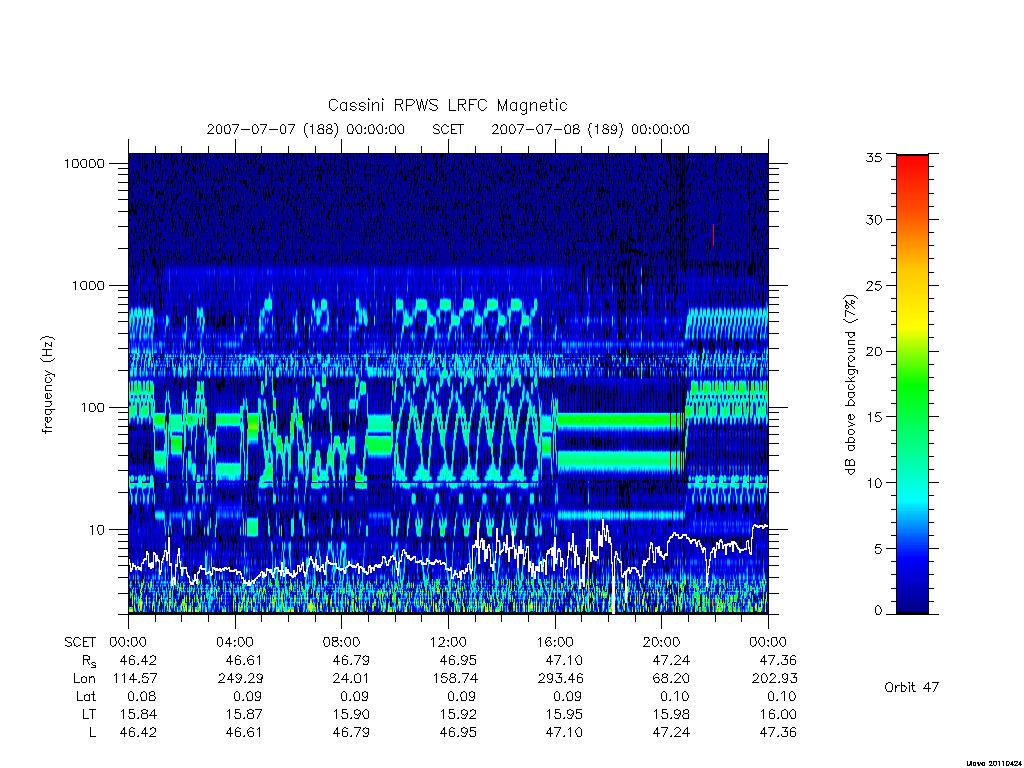Click the 10000 frequency axis label

[84, 163]
